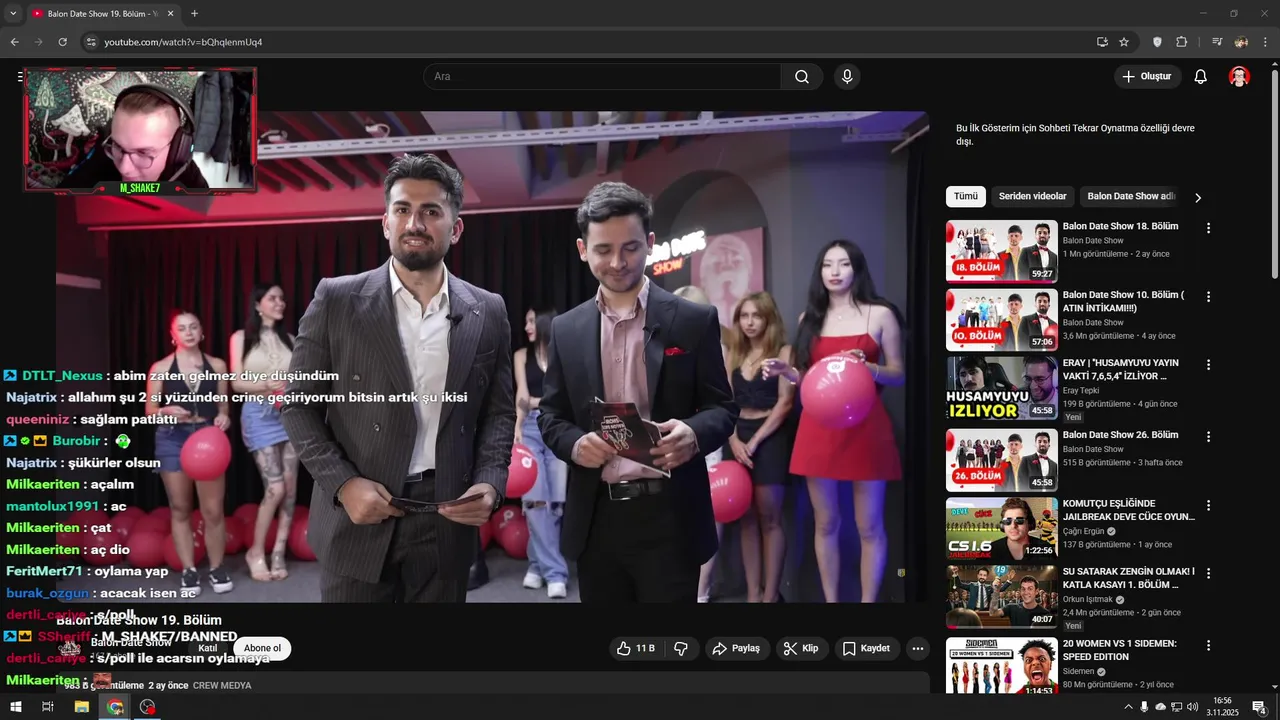Open HUSAMYUYU IZLIYOR video thumbnail

tap(1001, 388)
